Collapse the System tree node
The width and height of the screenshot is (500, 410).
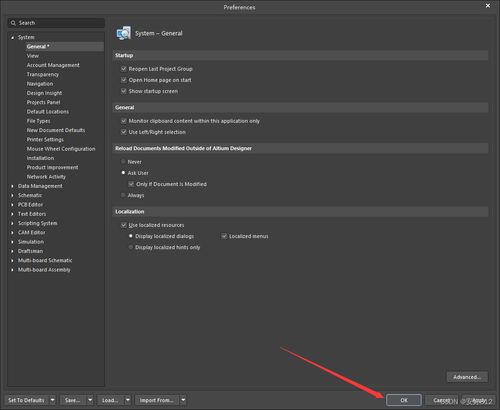tap(12, 37)
